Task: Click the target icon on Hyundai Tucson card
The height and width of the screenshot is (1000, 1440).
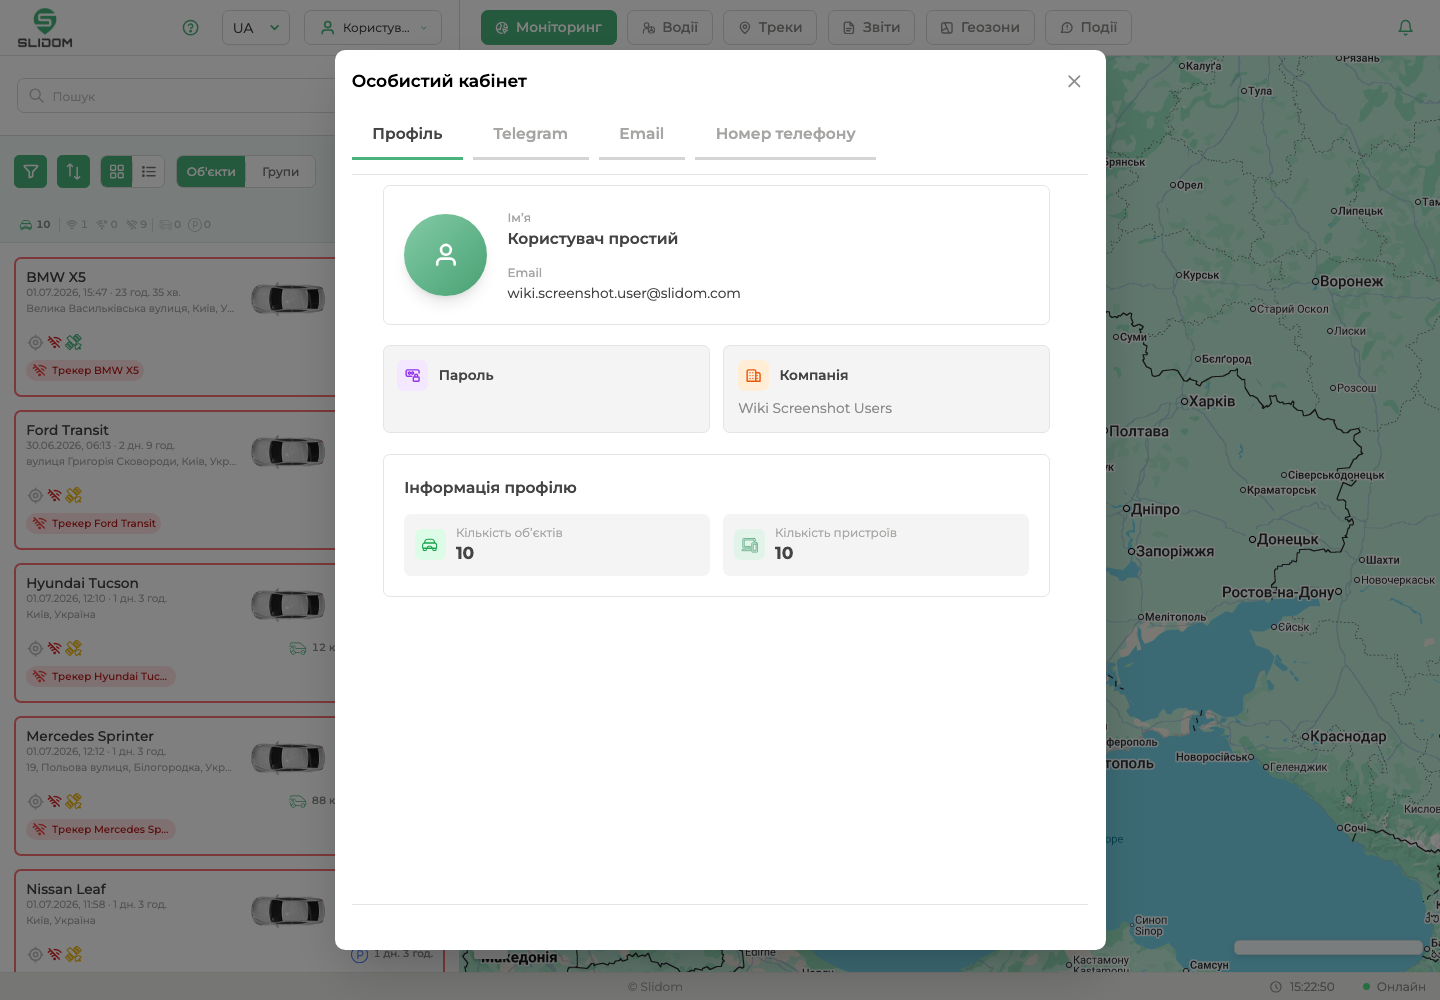Action: click(x=35, y=648)
